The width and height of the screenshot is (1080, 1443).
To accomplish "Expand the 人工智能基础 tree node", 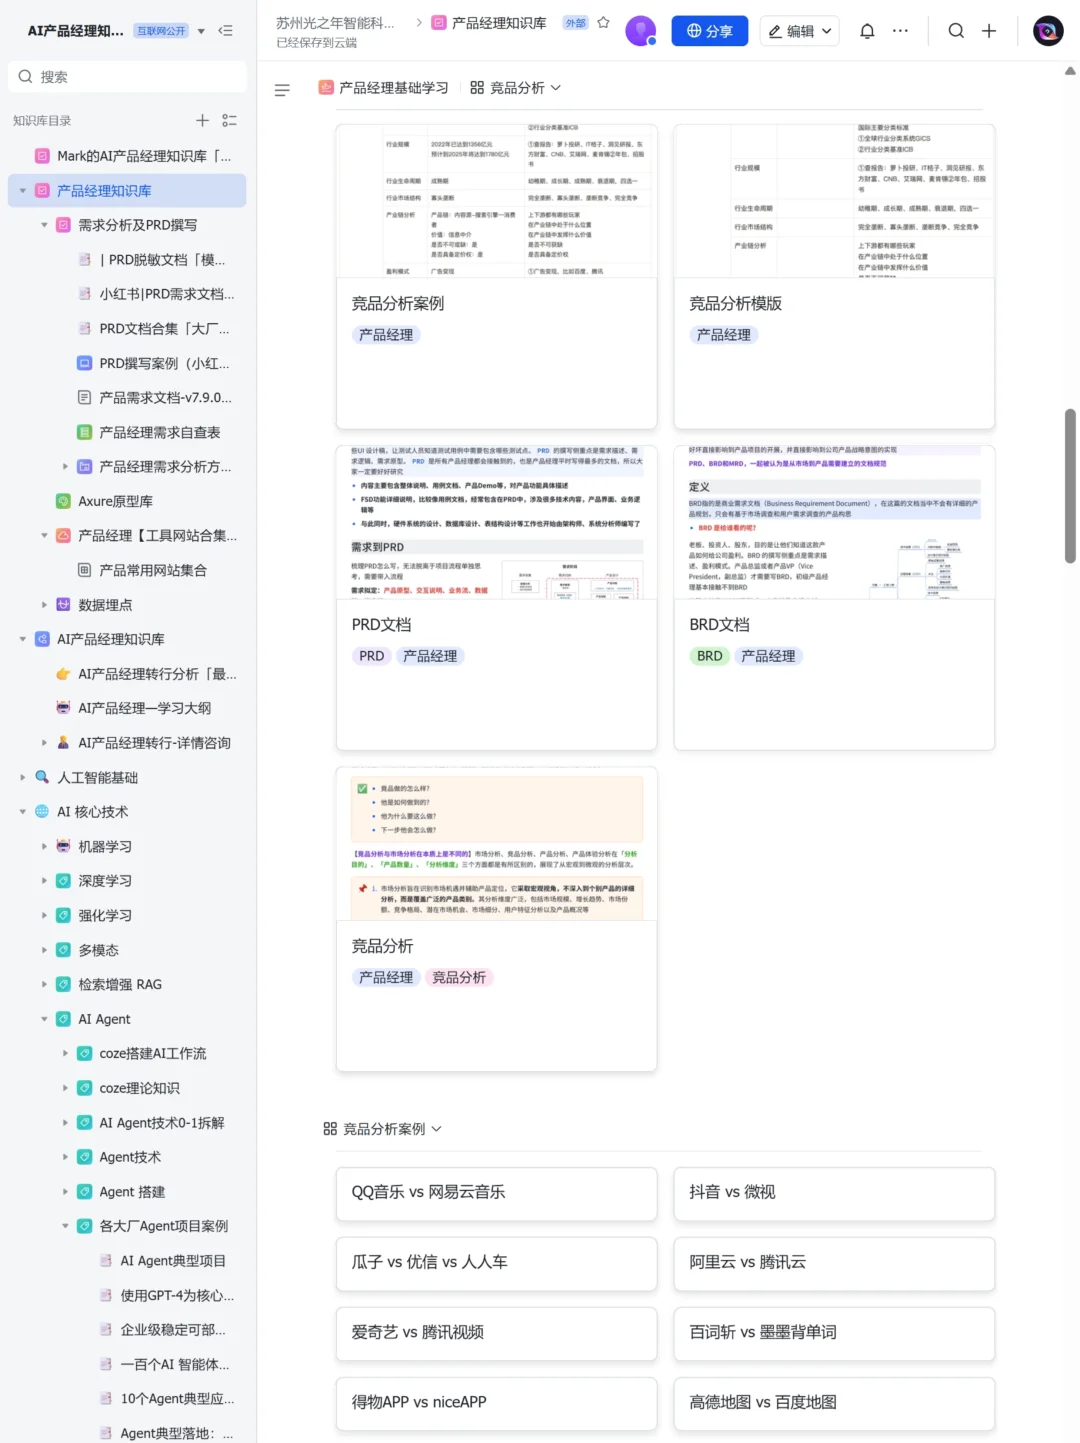I will 22,777.
